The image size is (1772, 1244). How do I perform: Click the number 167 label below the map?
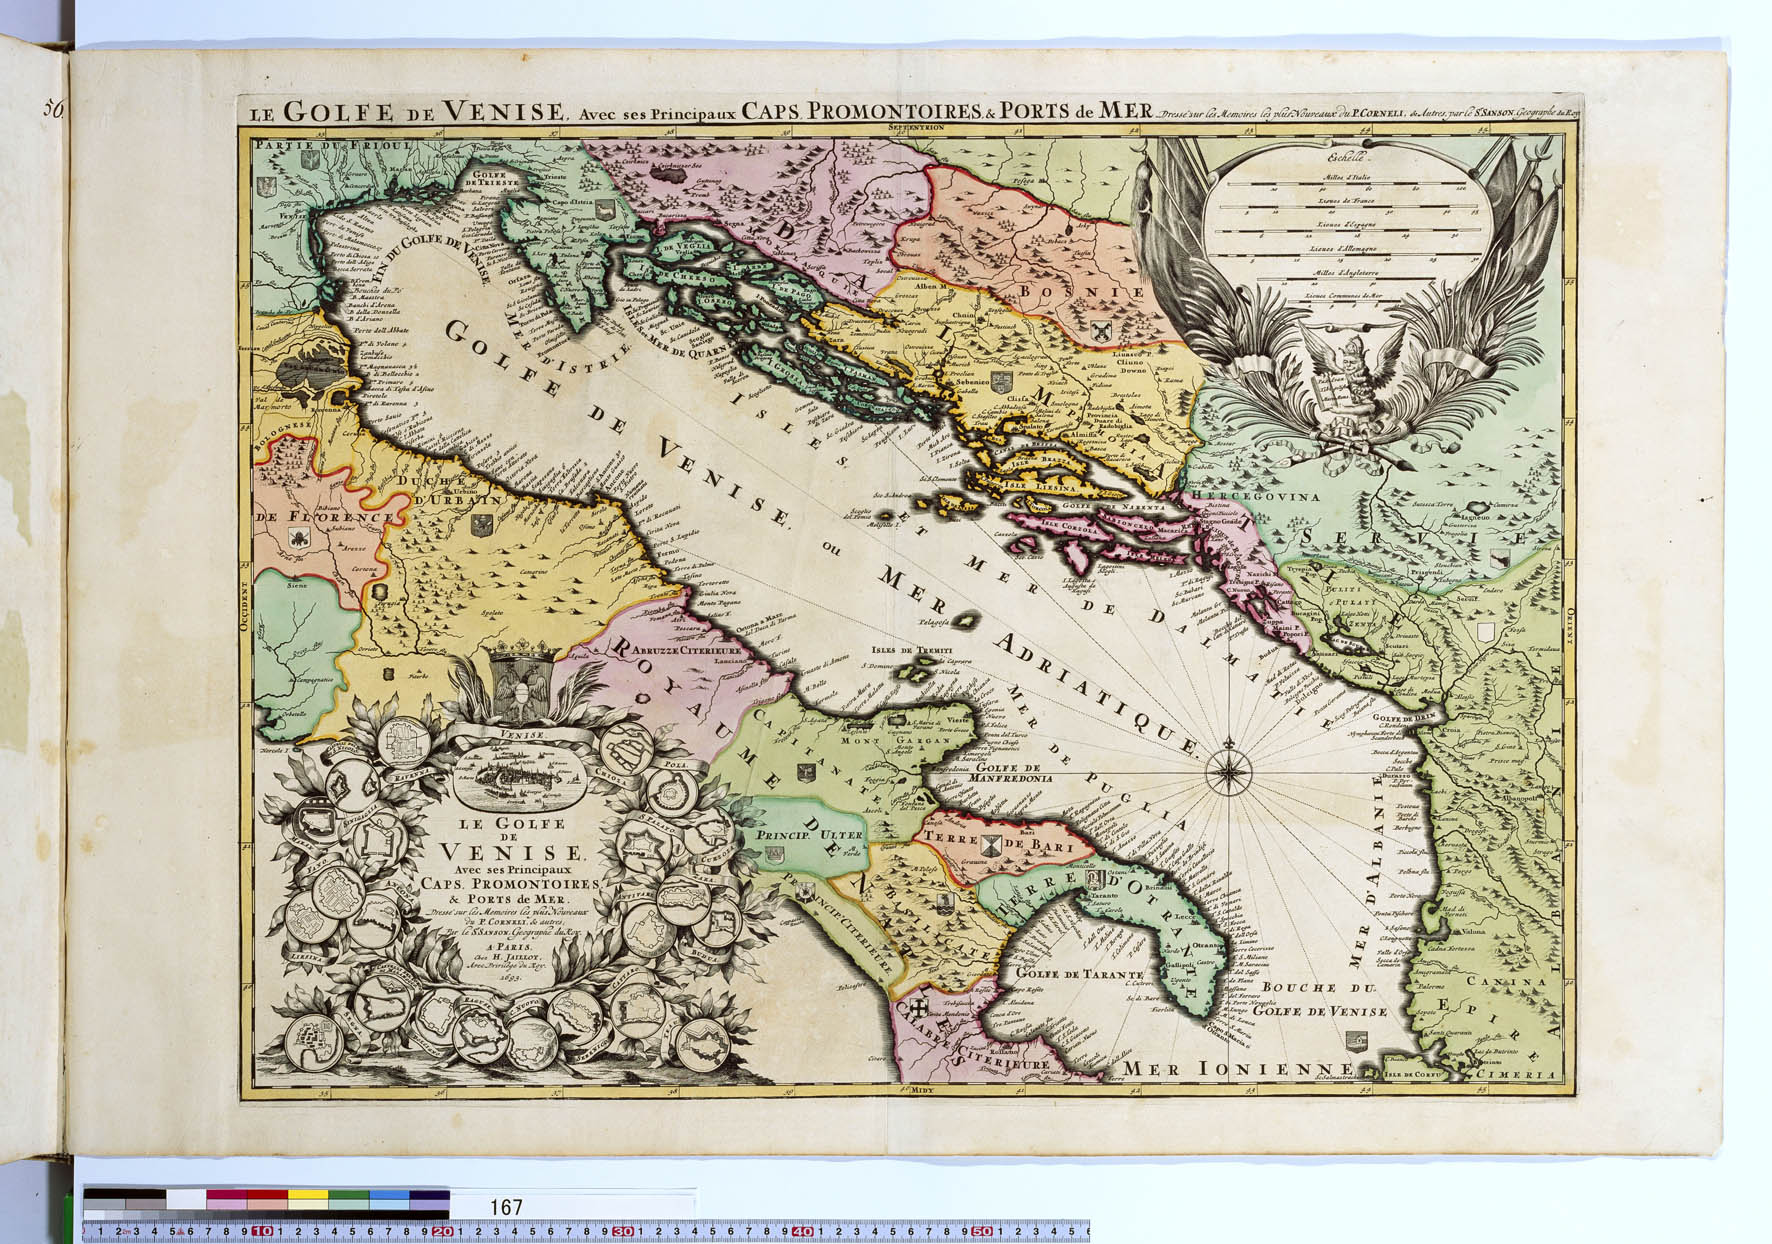[507, 1208]
